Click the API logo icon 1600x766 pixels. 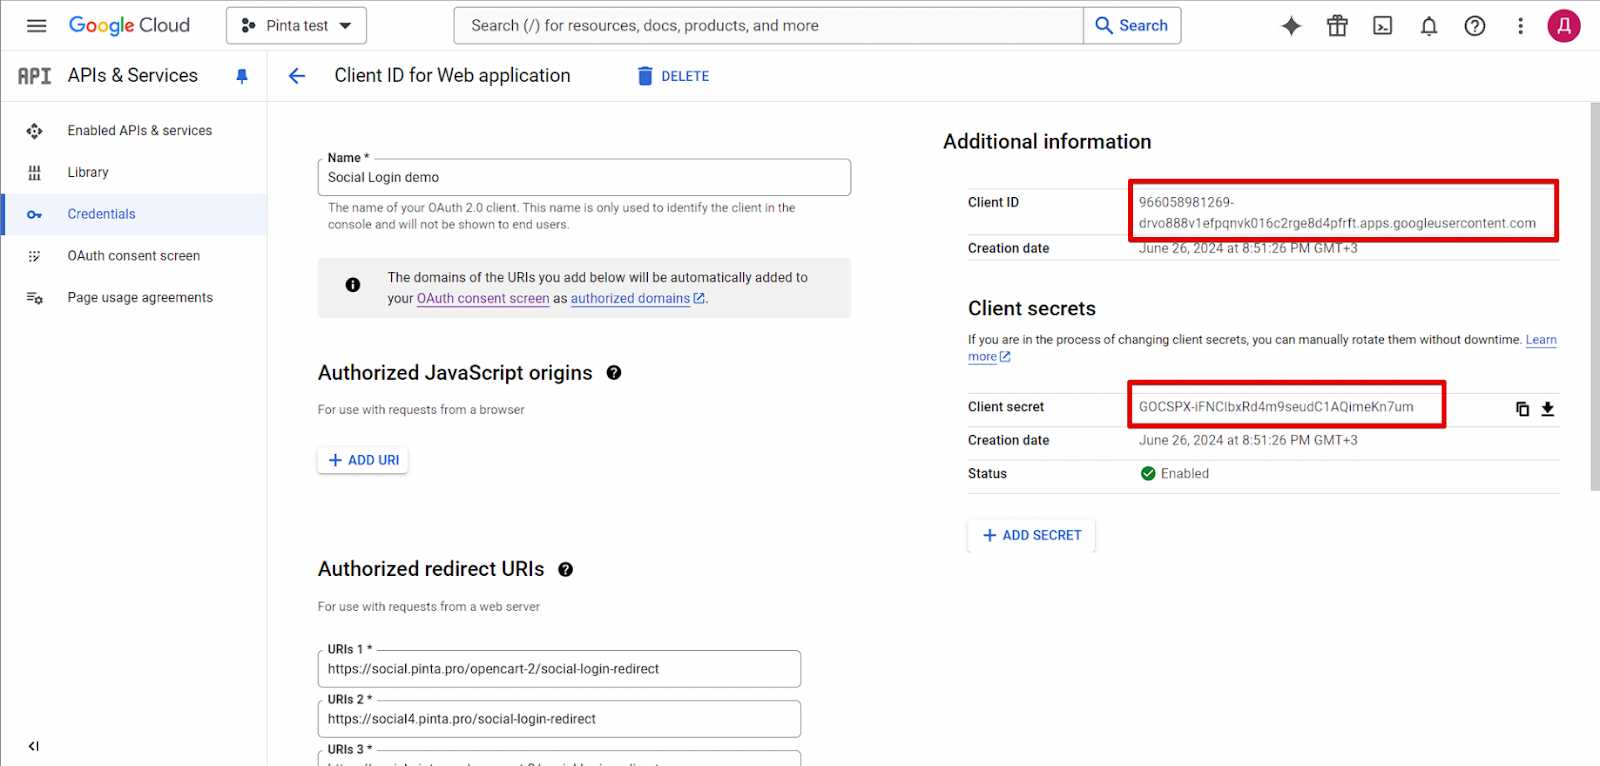point(34,76)
